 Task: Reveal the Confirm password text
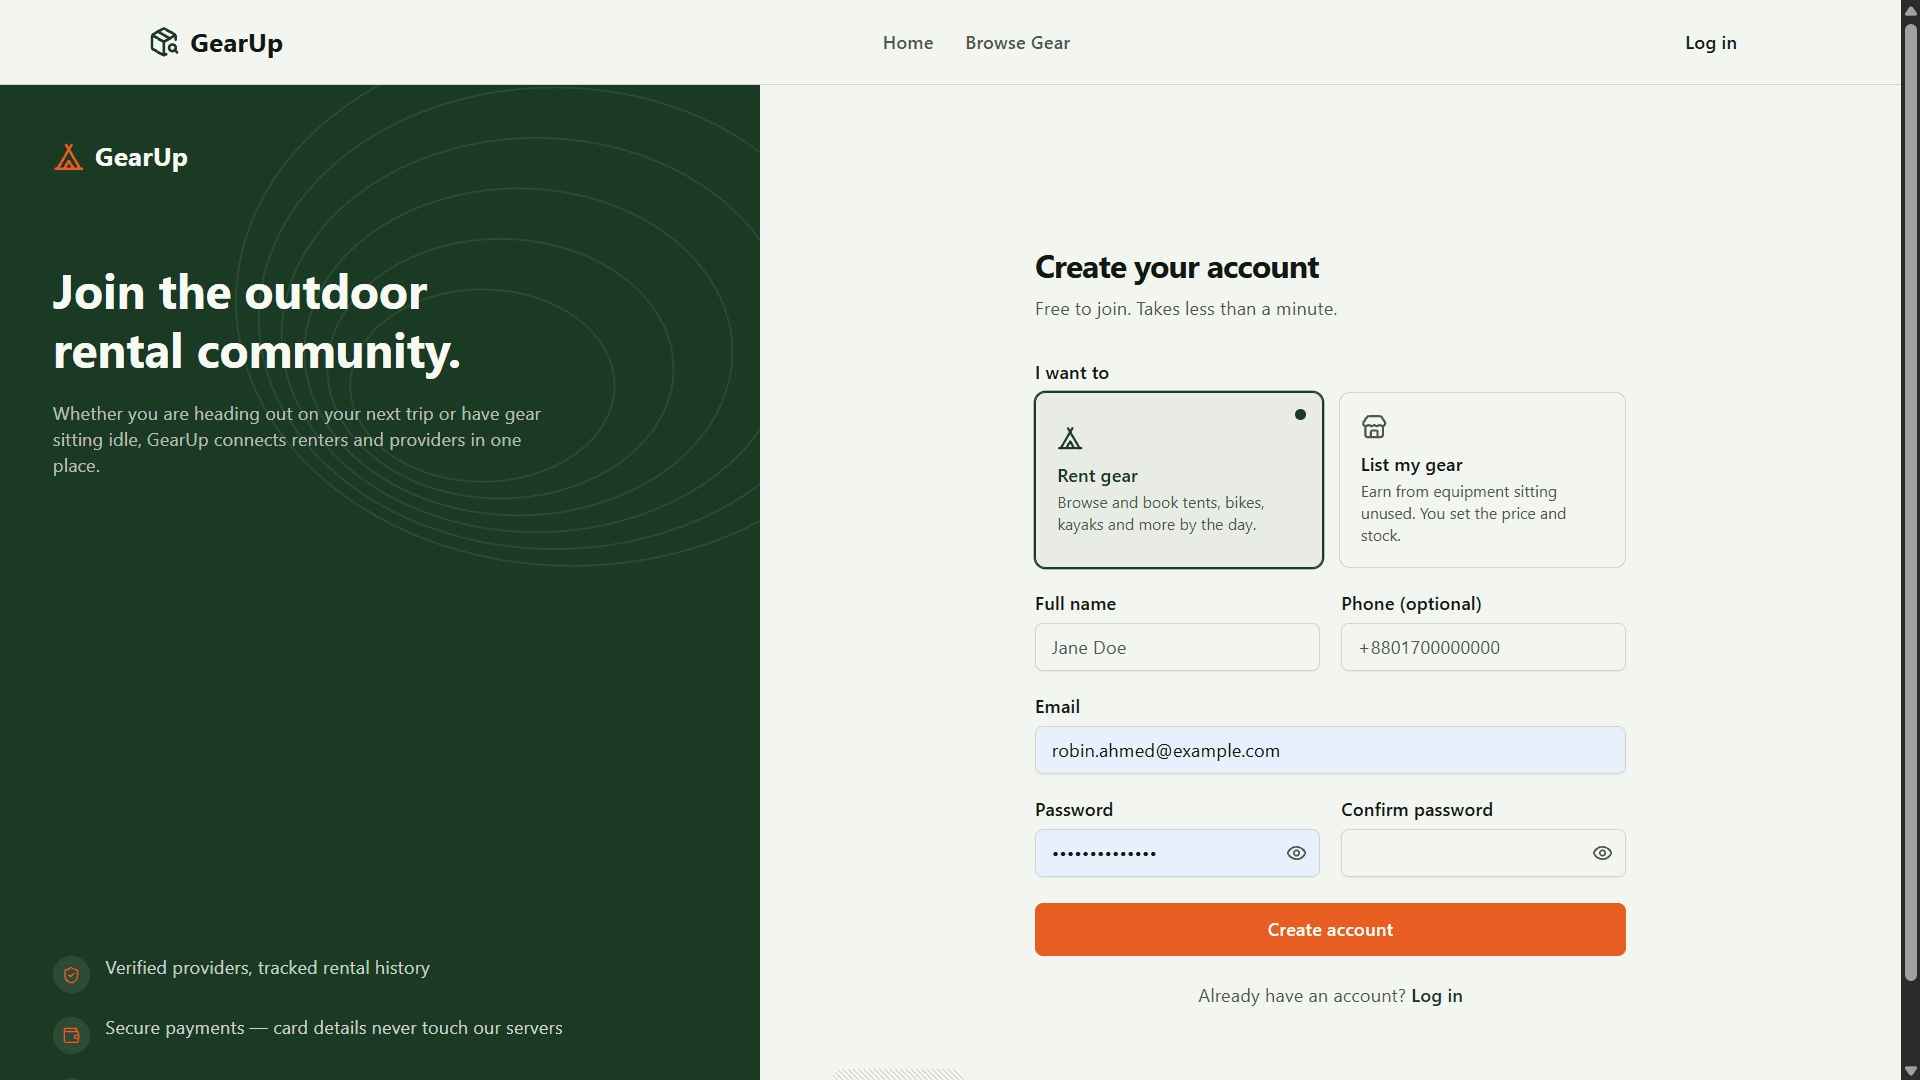[1602, 853]
